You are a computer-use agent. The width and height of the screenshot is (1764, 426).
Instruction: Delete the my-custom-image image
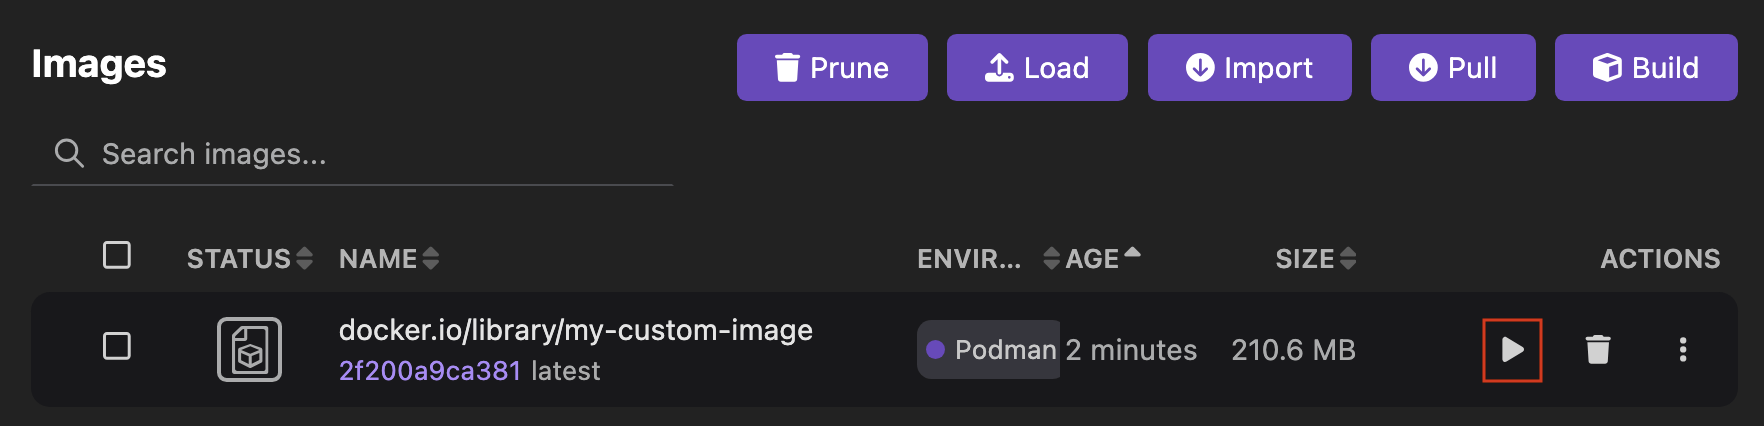[x=1598, y=350]
